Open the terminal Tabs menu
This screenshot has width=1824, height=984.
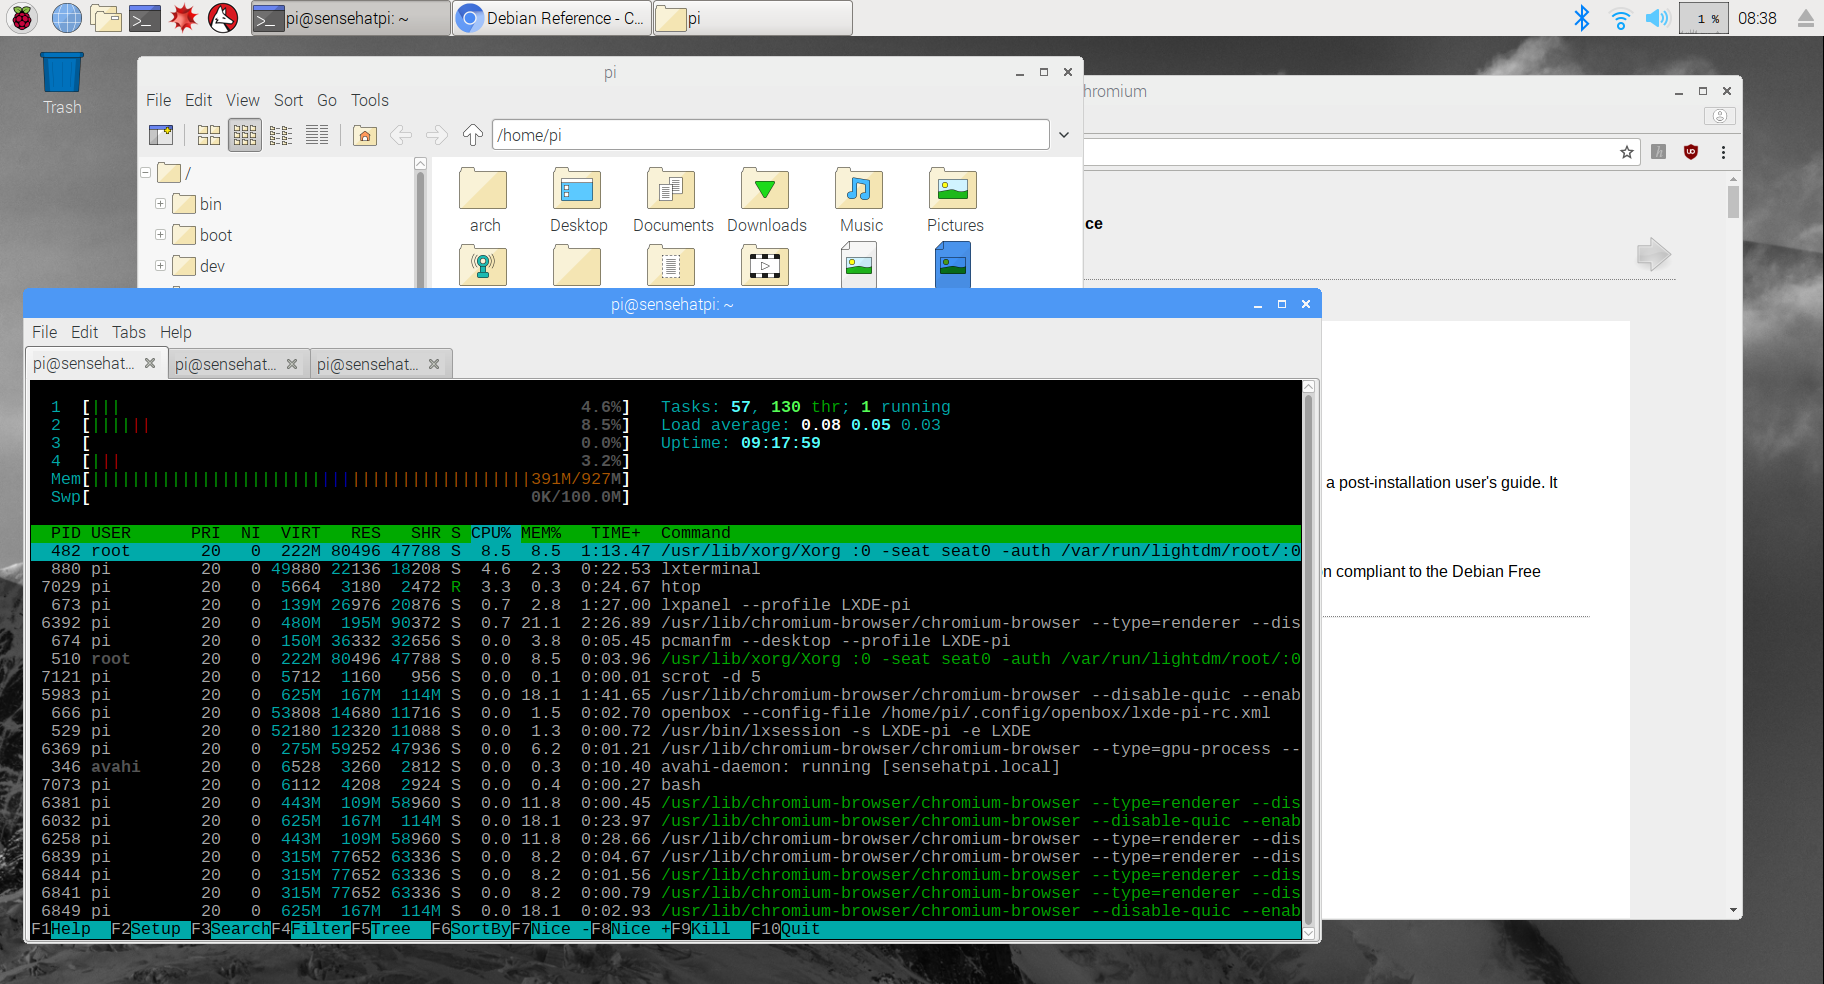point(128,332)
